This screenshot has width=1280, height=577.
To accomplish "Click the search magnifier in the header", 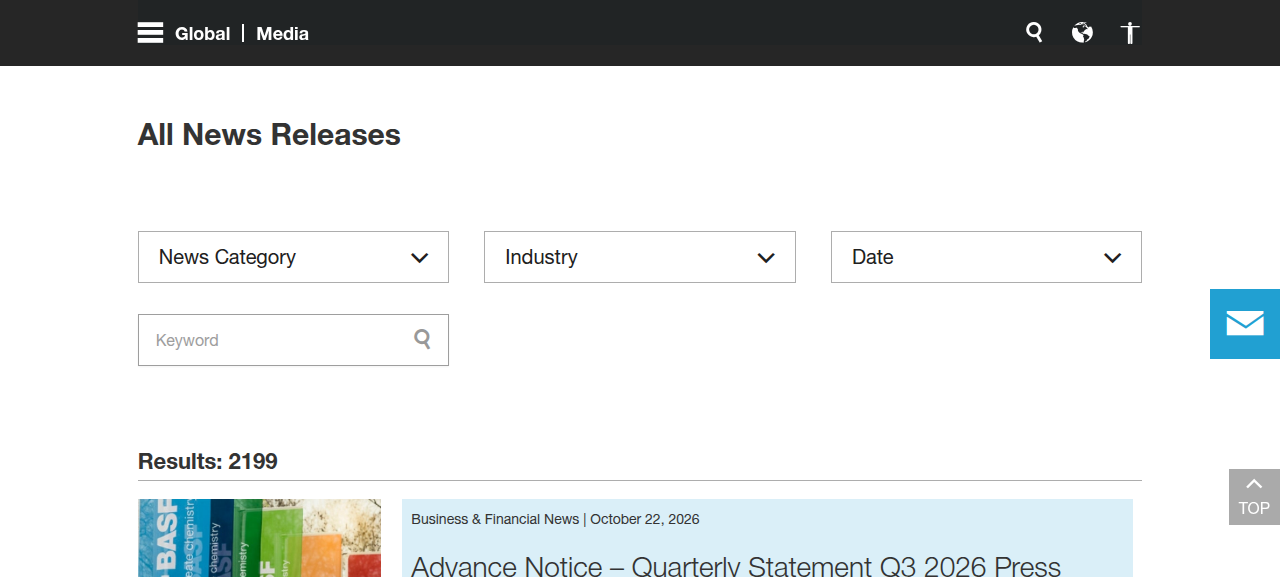I will (x=1034, y=33).
